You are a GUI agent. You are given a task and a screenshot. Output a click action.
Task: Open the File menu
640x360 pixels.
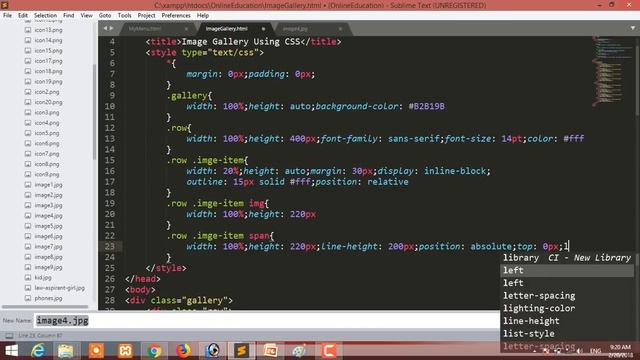click(x=7, y=15)
